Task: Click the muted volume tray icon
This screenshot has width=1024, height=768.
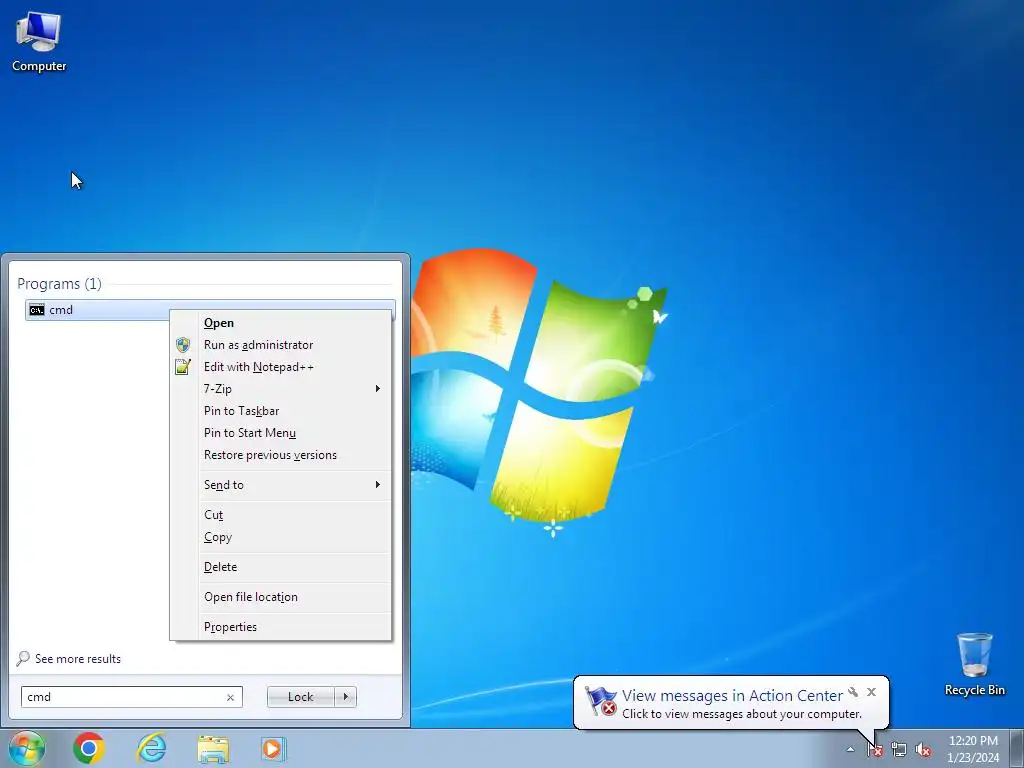Action: 923,750
